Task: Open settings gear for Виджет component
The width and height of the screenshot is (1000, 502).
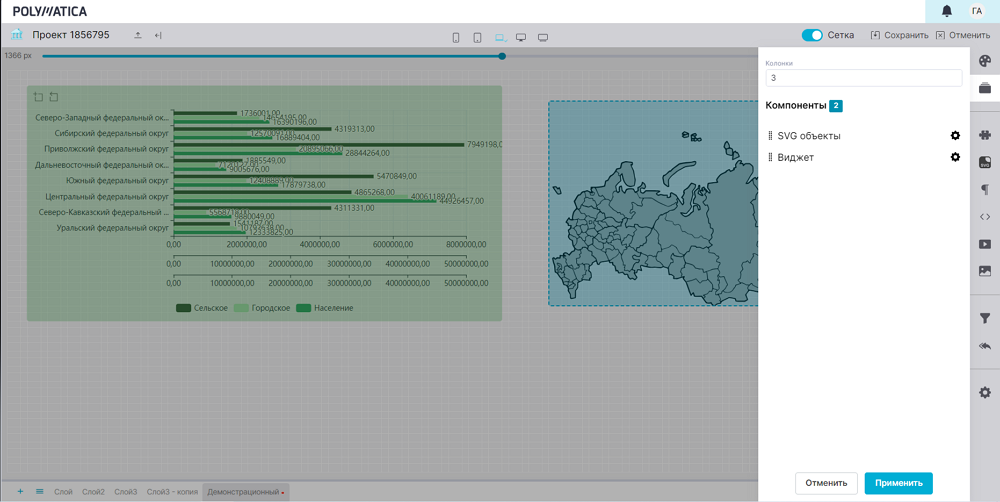Action: (955, 157)
